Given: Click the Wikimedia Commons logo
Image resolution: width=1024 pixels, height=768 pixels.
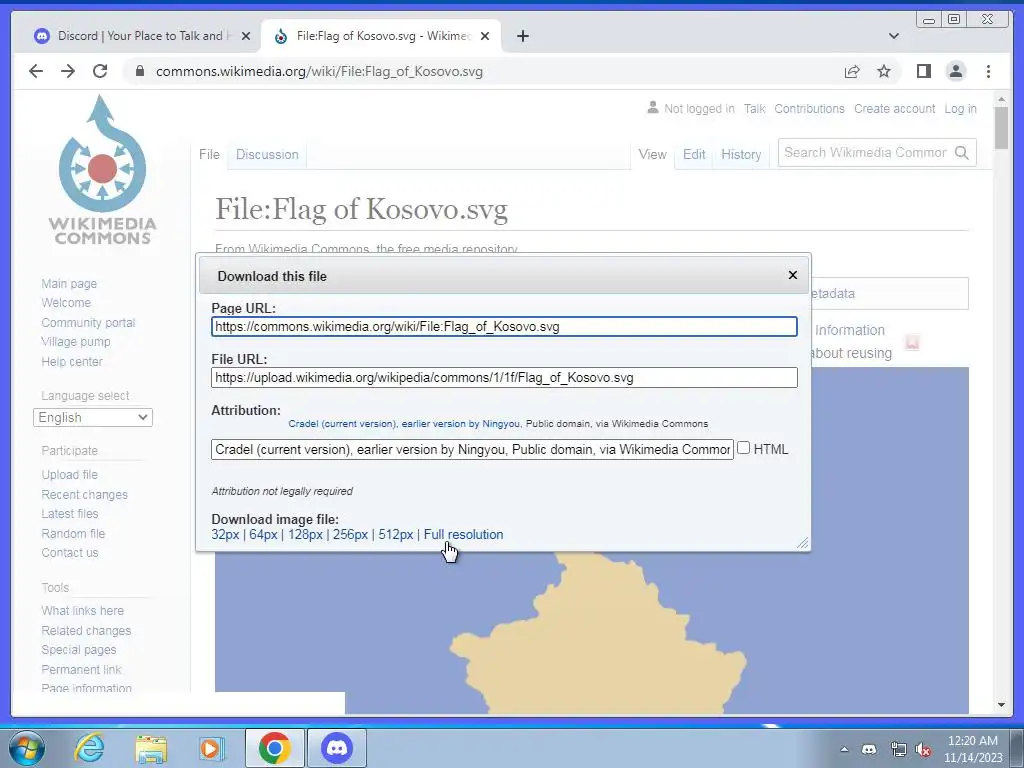Looking at the screenshot, I should (x=103, y=170).
